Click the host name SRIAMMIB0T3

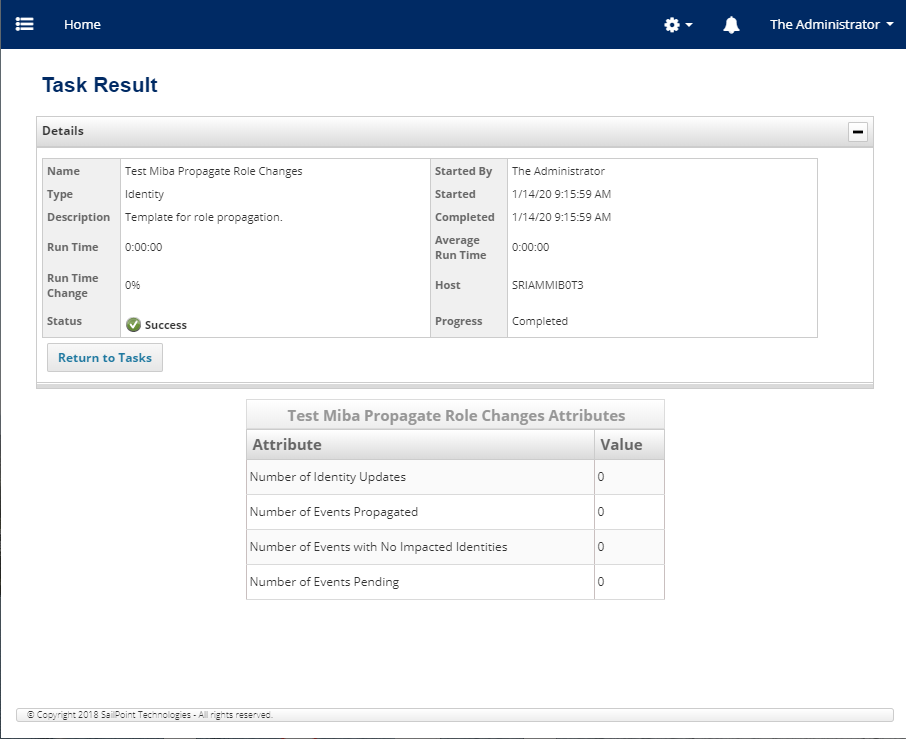point(547,285)
